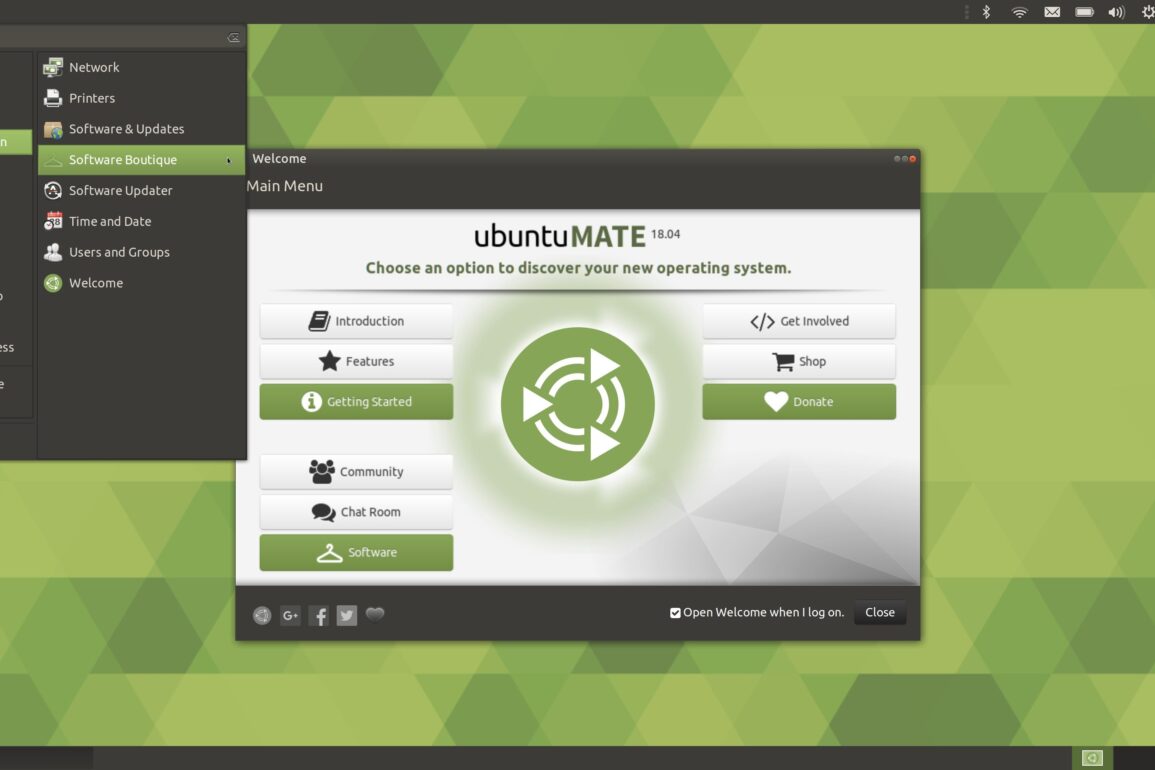Click the white heart icon on Donate

pos(776,402)
